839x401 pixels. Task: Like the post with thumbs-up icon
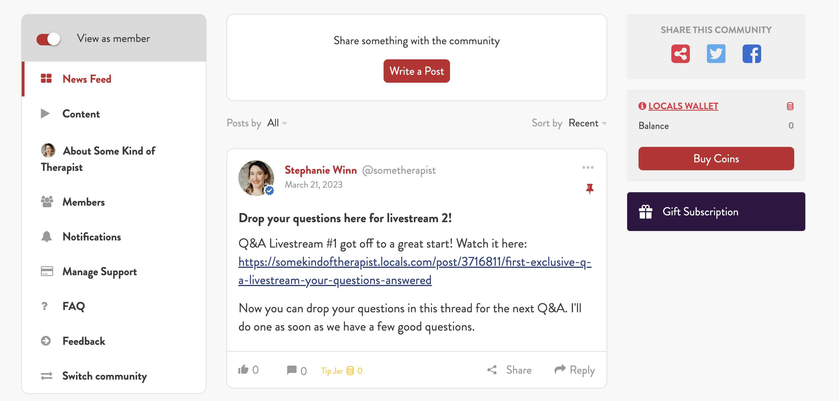243,369
